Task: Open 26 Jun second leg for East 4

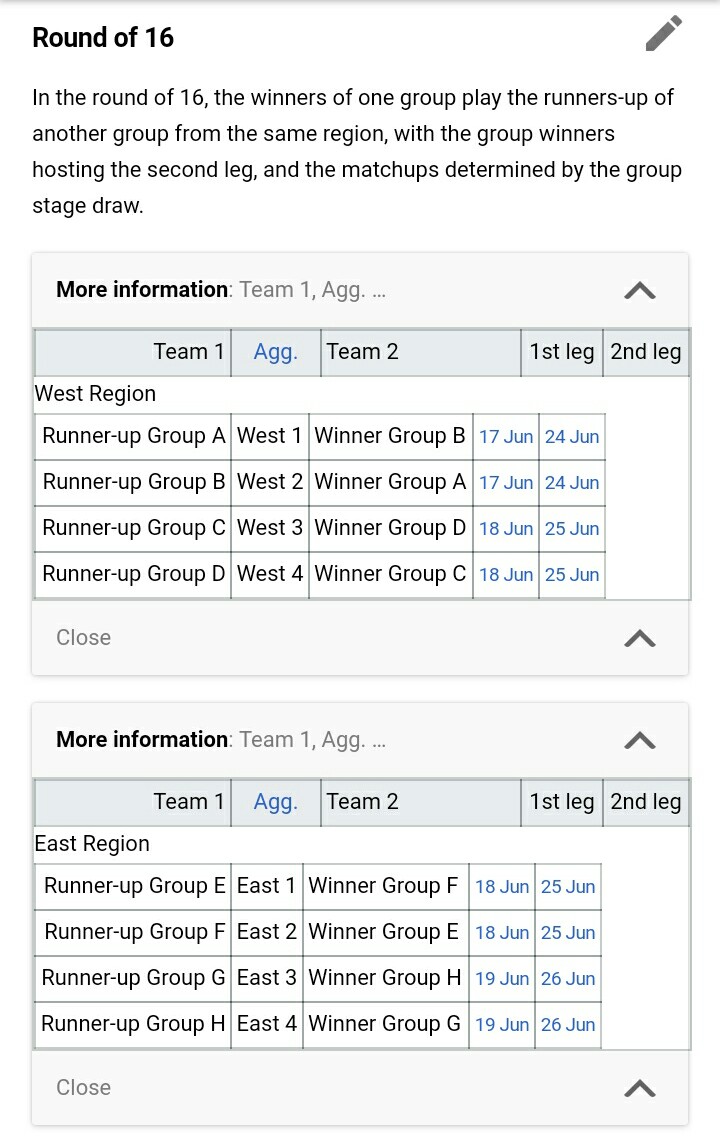Action: point(567,1024)
